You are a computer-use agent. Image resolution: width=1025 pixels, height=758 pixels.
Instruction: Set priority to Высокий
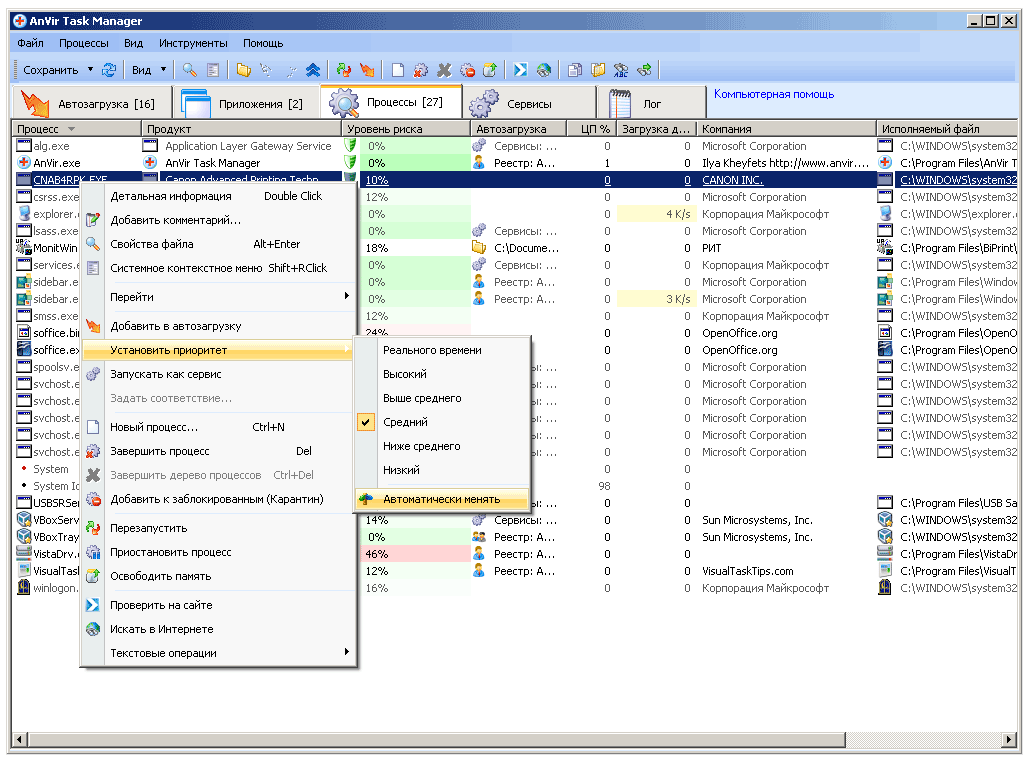[x=405, y=374]
